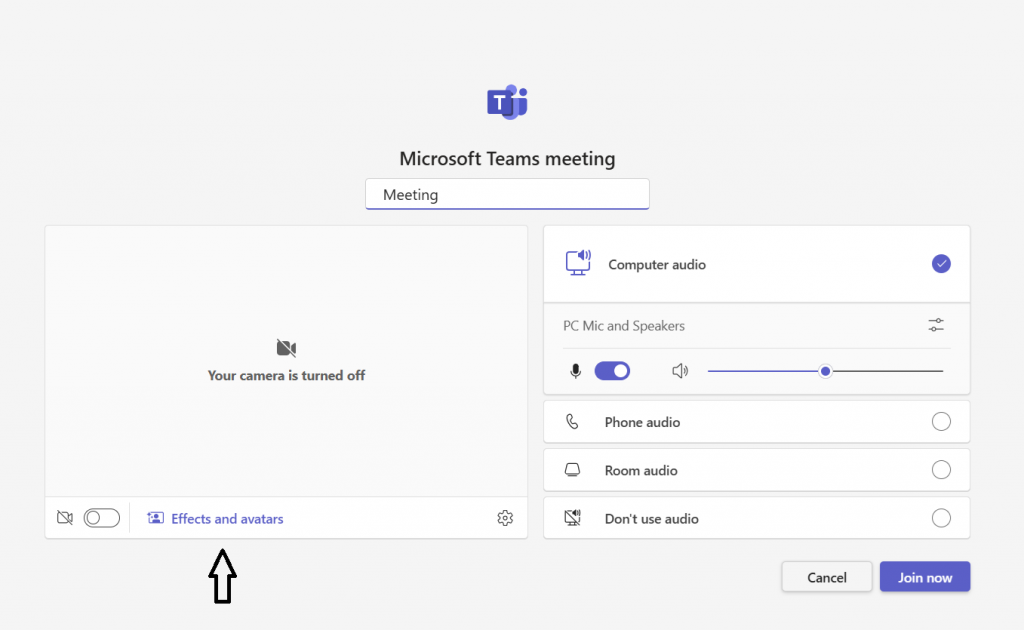
Task: Click the Effects and avatars icon
Action: pos(155,518)
